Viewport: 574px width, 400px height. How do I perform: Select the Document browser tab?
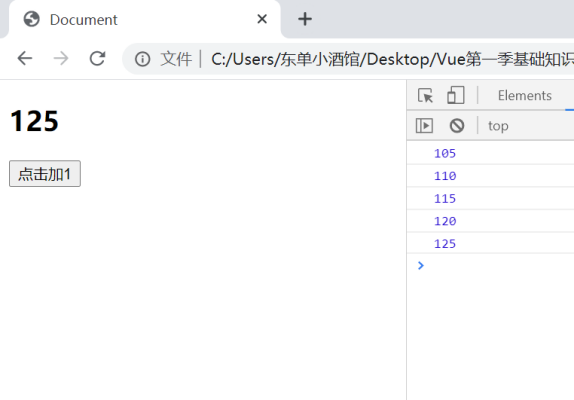(145, 19)
